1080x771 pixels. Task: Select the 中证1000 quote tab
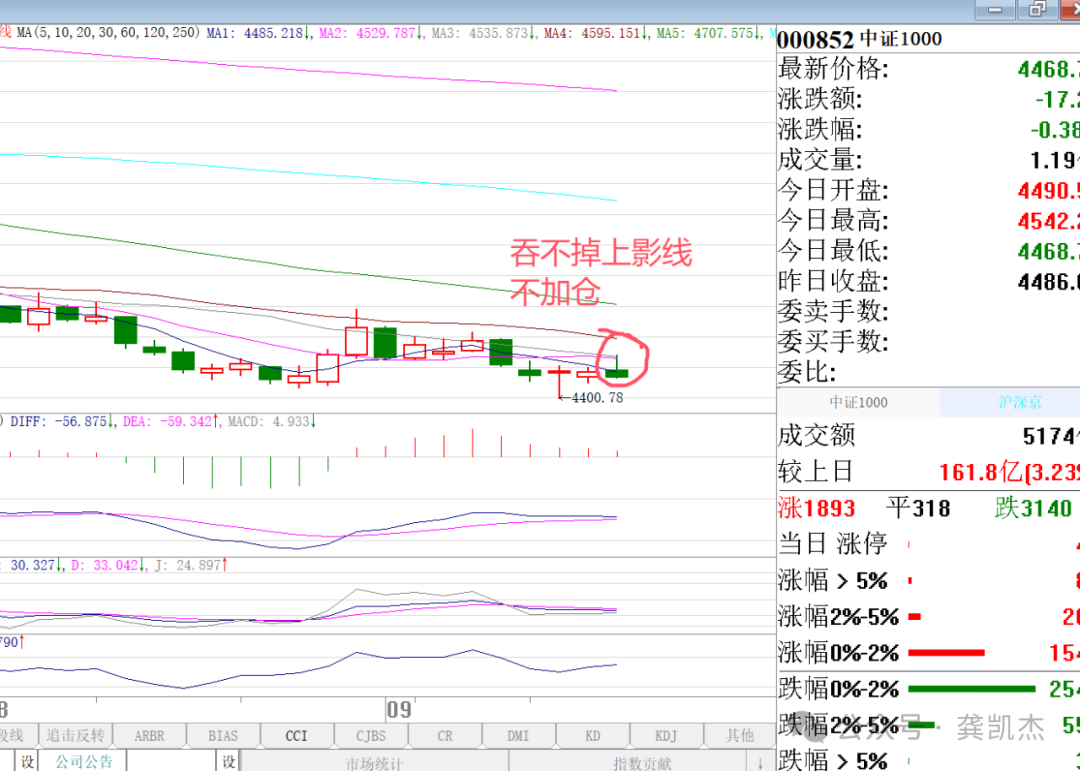click(858, 402)
